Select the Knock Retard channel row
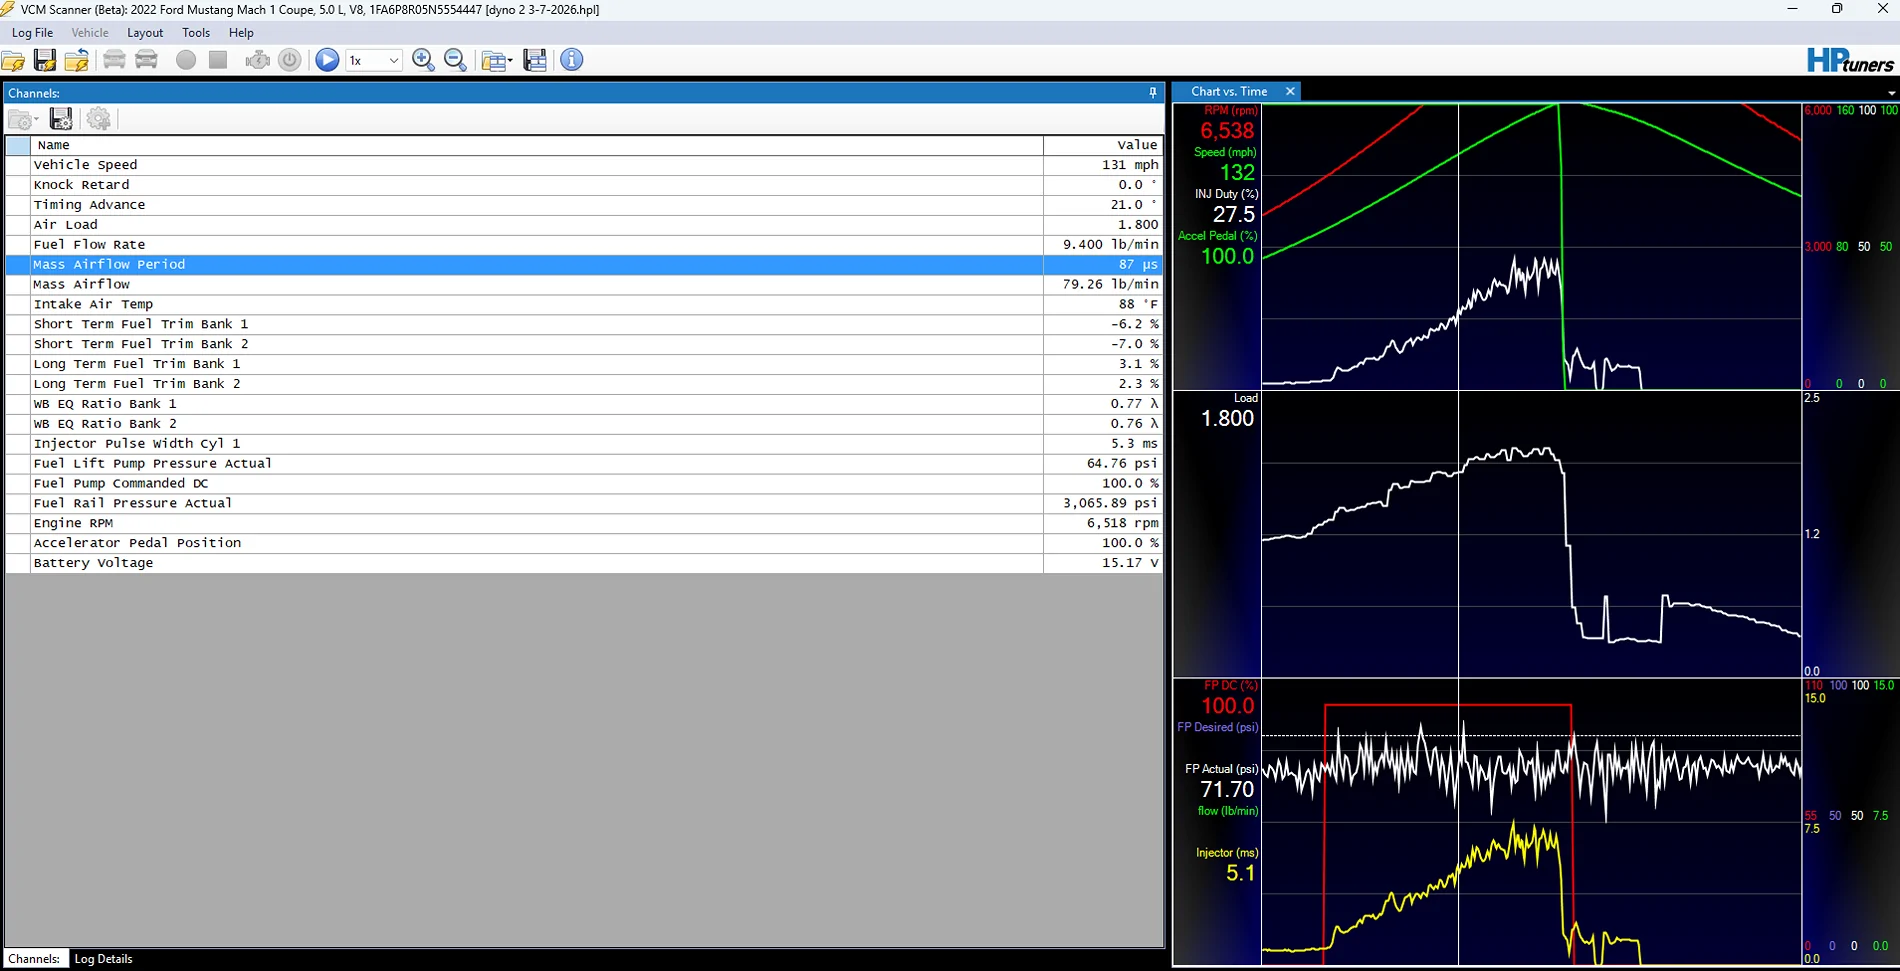Image resolution: width=1900 pixels, height=971 pixels. (x=584, y=185)
